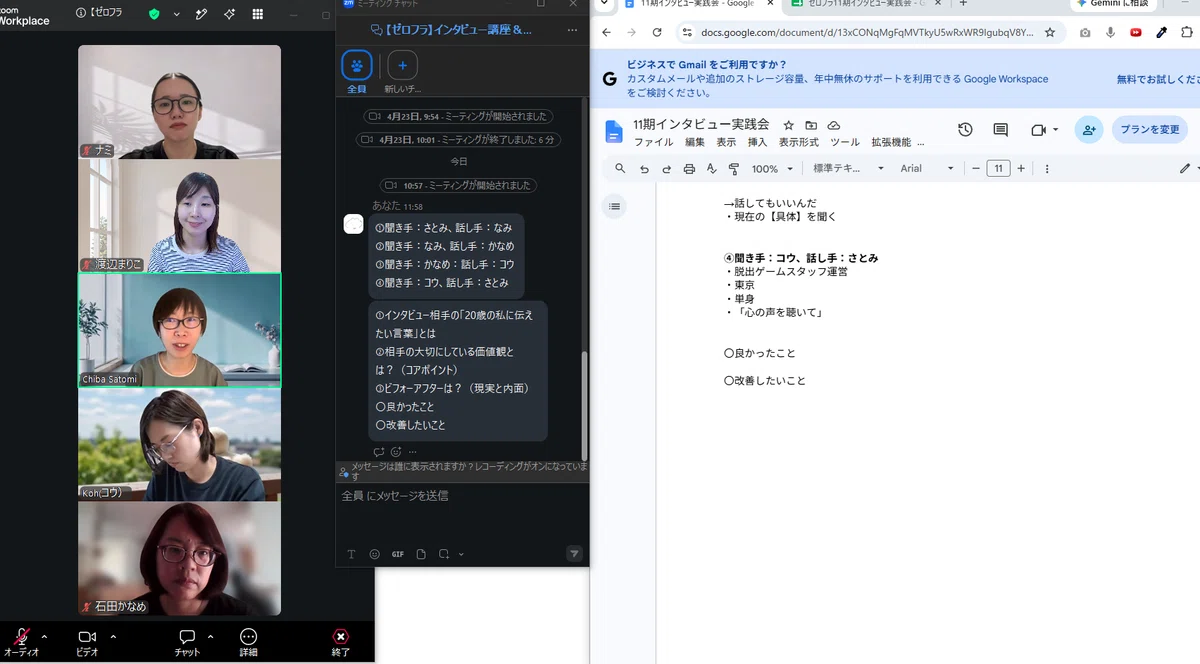Open the Zoom chat button
Screen dimensions: 1200x664
click(187, 641)
